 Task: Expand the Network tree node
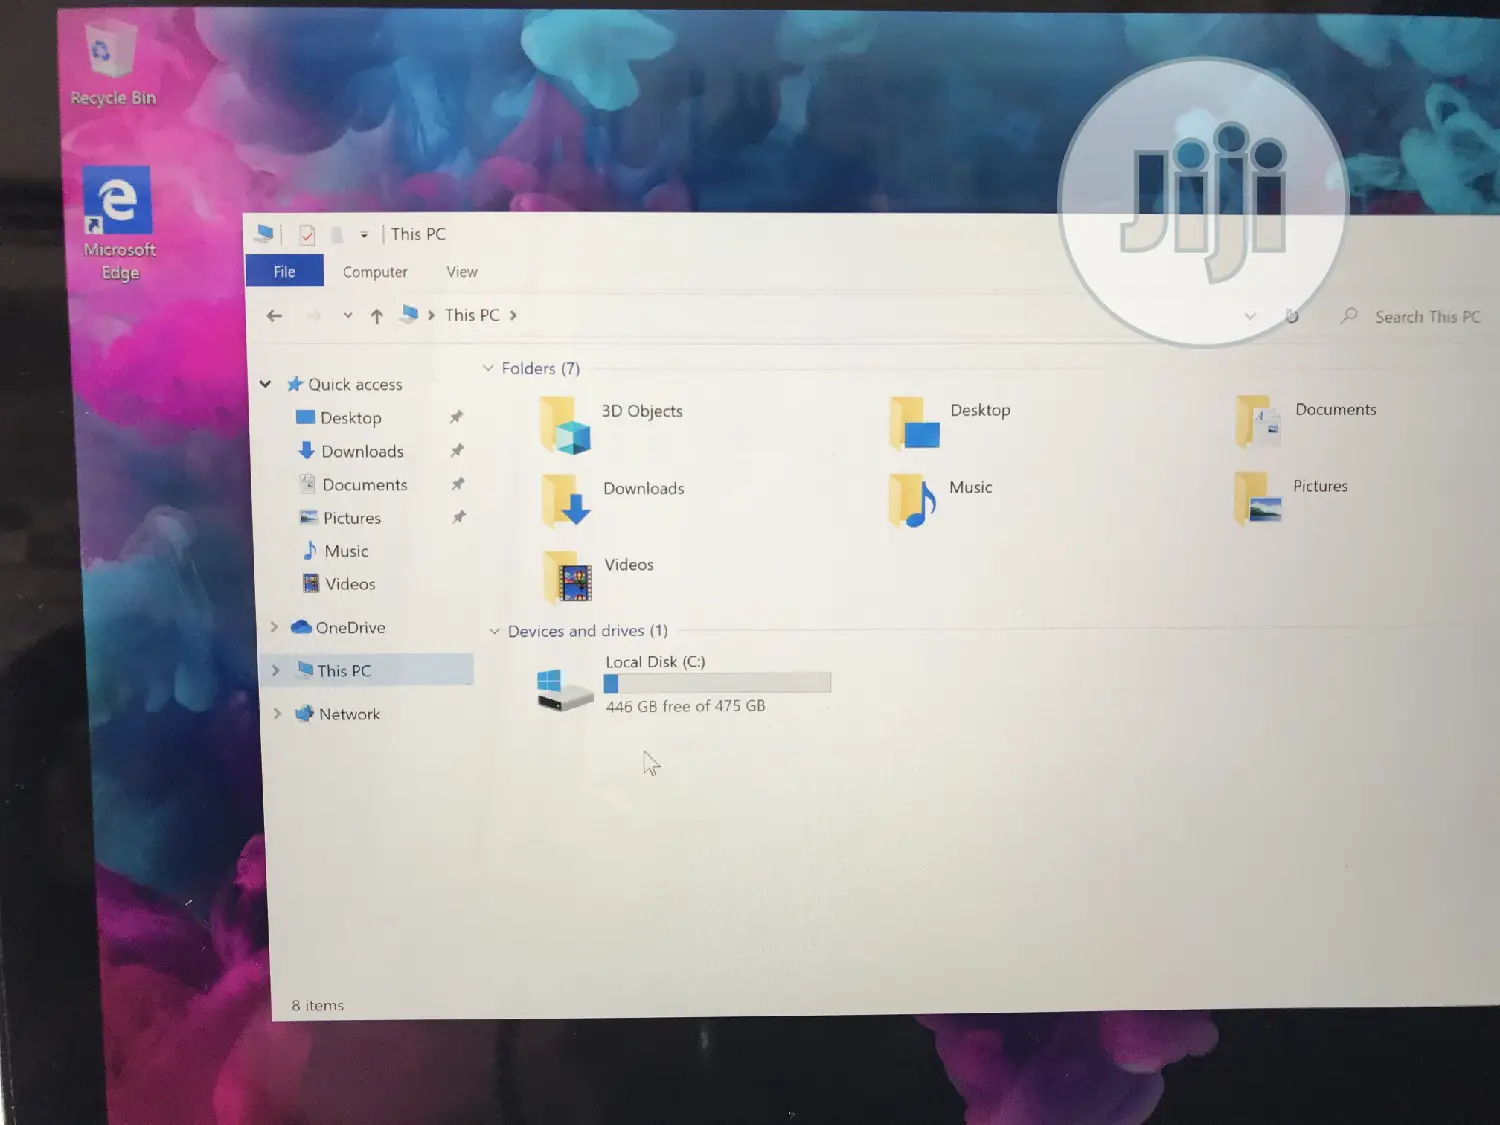click(278, 714)
